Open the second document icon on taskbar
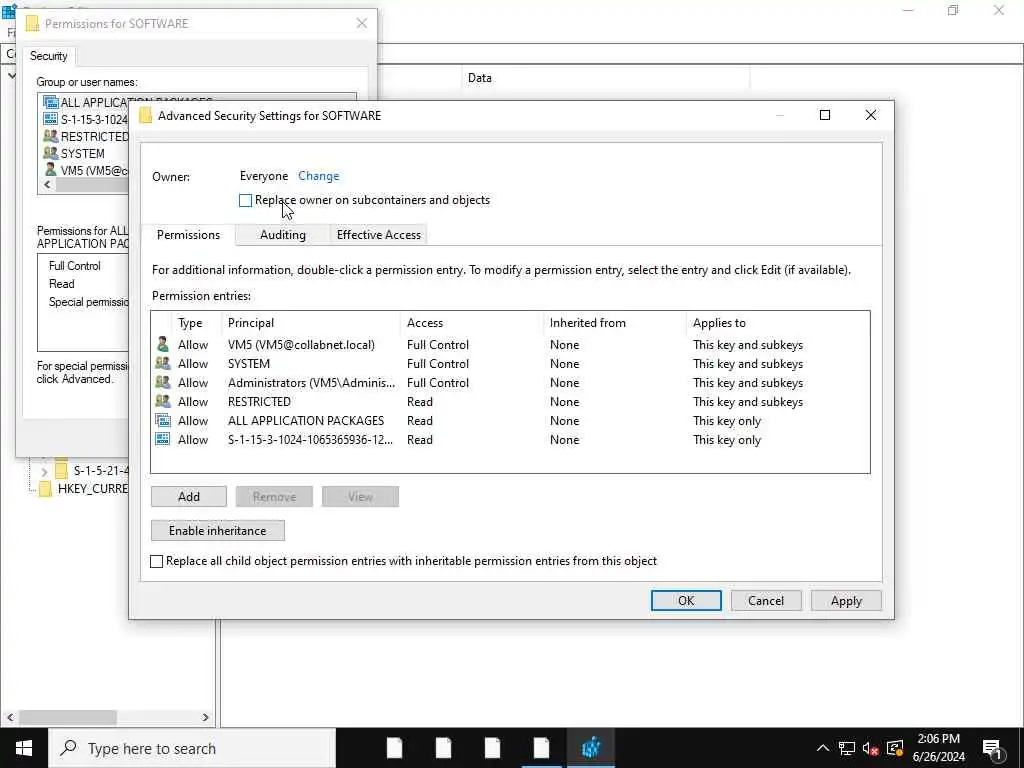 (443, 748)
